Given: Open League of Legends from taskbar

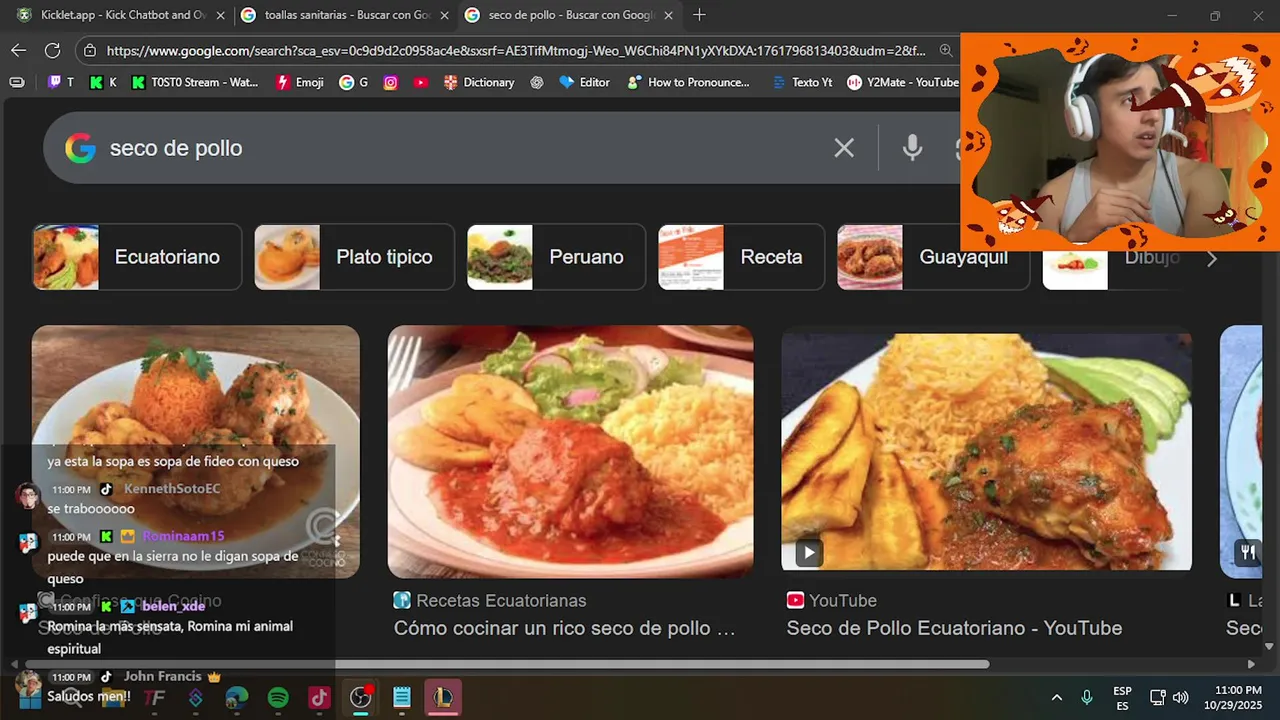Looking at the screenshot, I should coord(443,697).
